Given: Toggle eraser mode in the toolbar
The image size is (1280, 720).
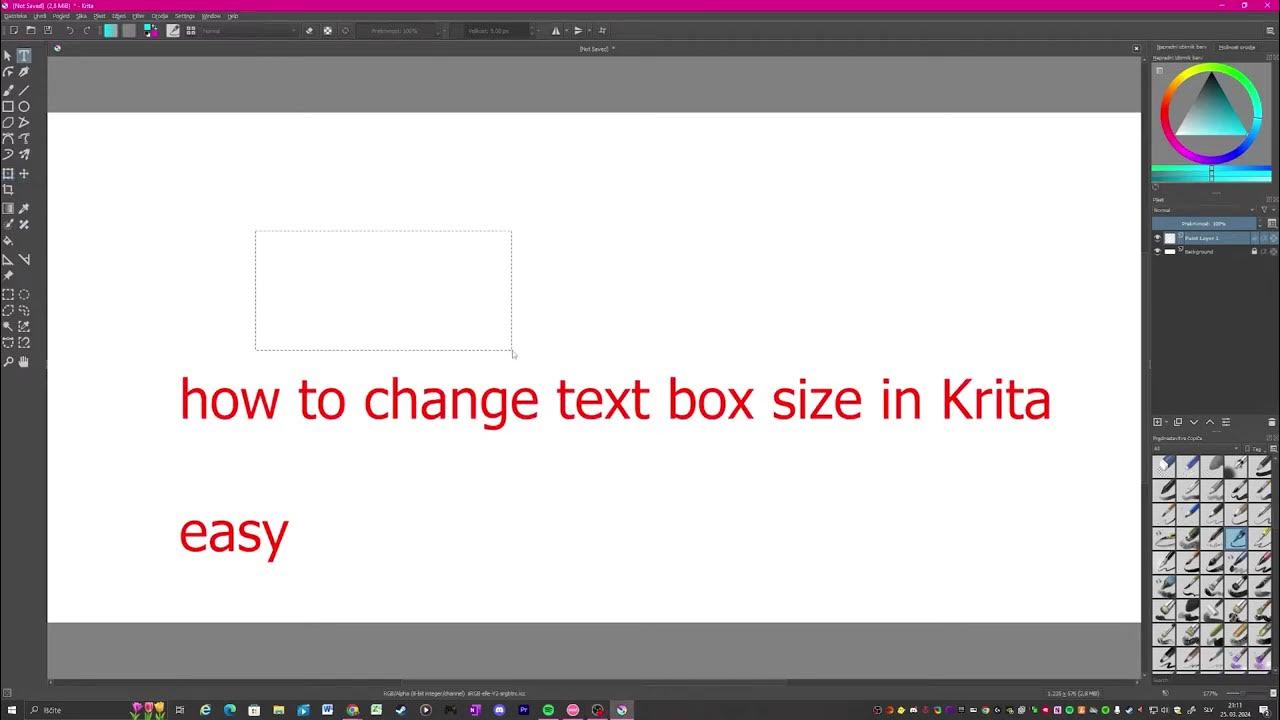Looking at the screenshot, I should (309, 30).
